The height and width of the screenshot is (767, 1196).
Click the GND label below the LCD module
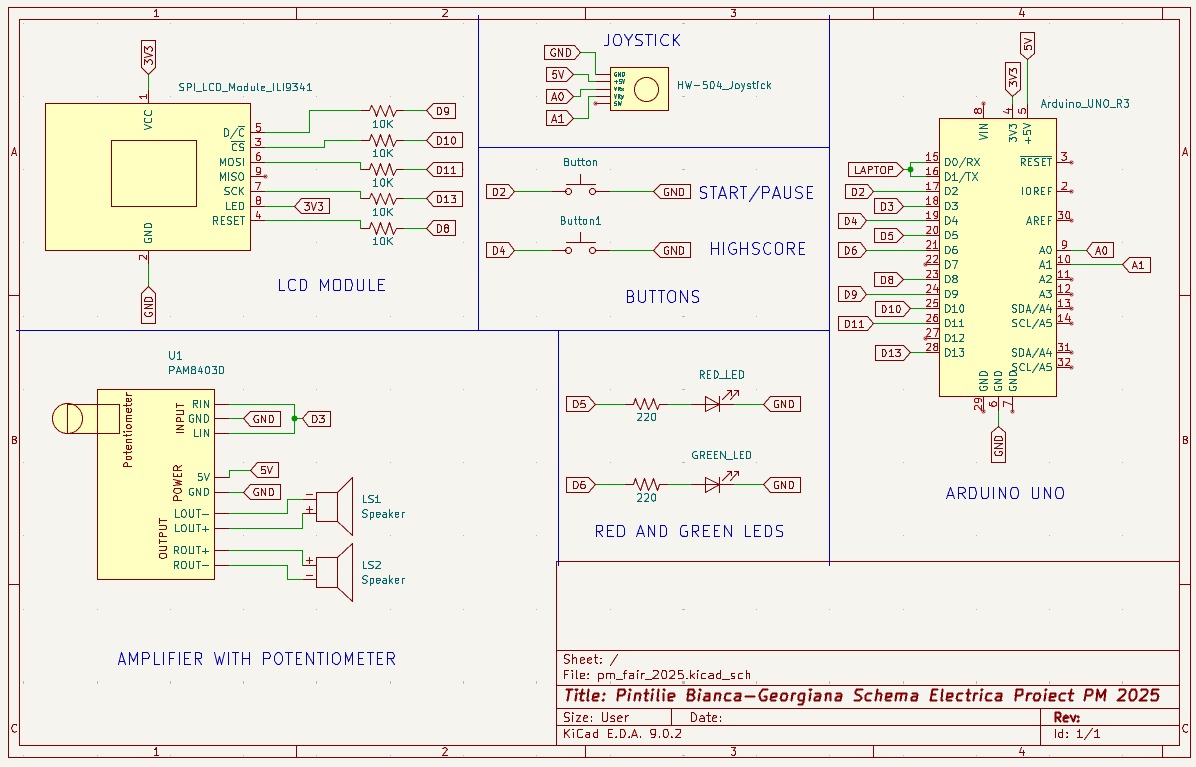click(x=148, y=305)
